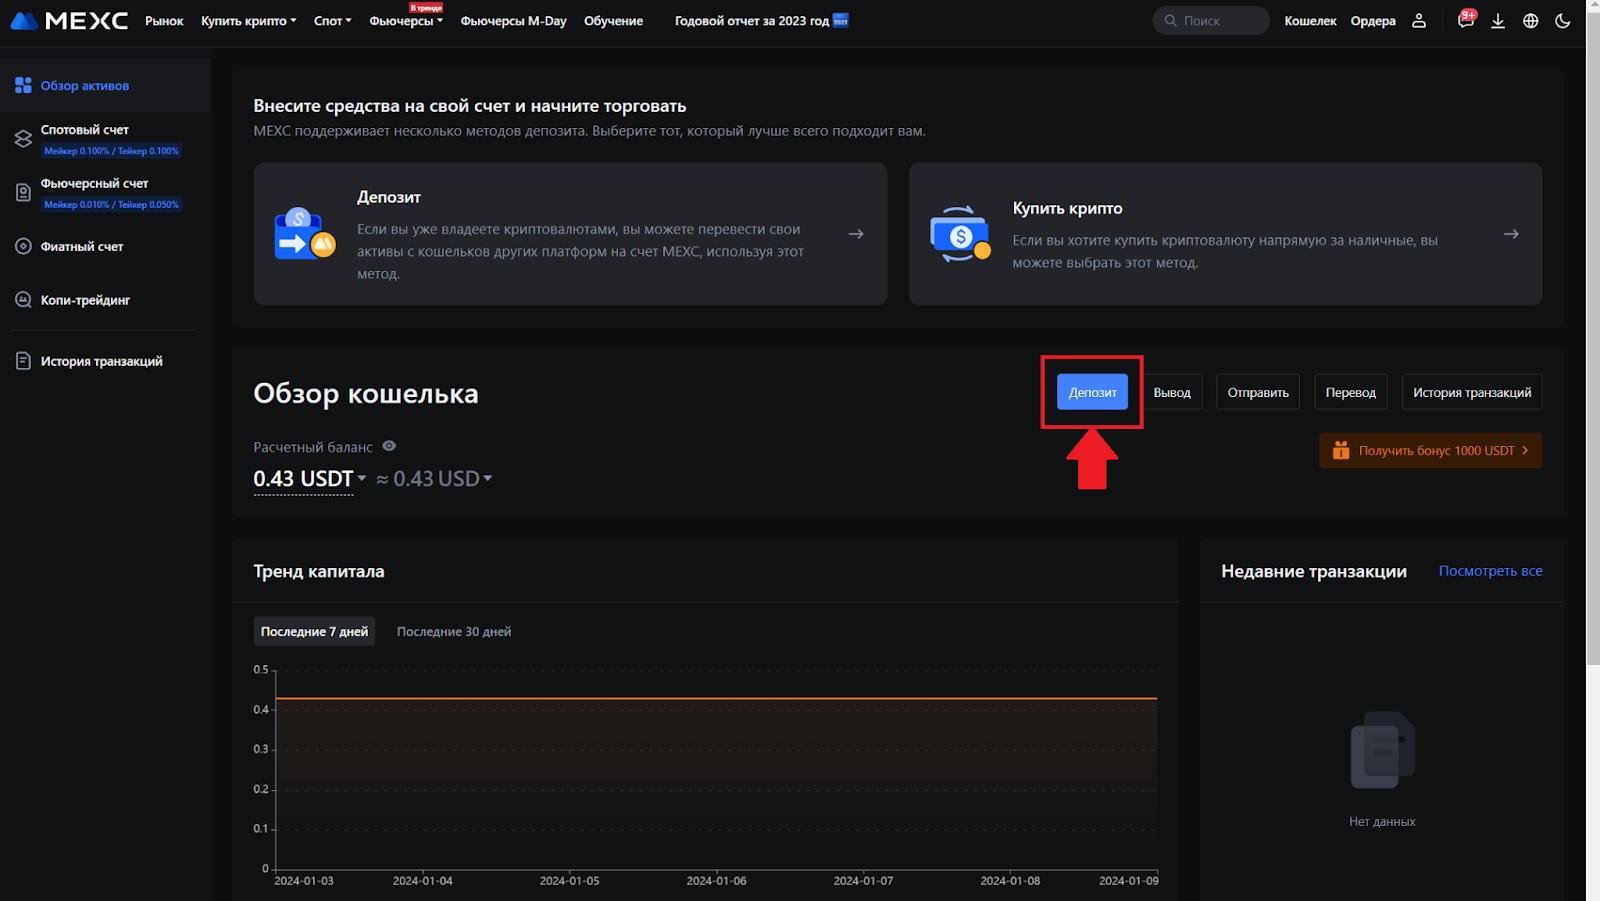Click the Вывод button
1600x901 pixels.
point(1172,392)
